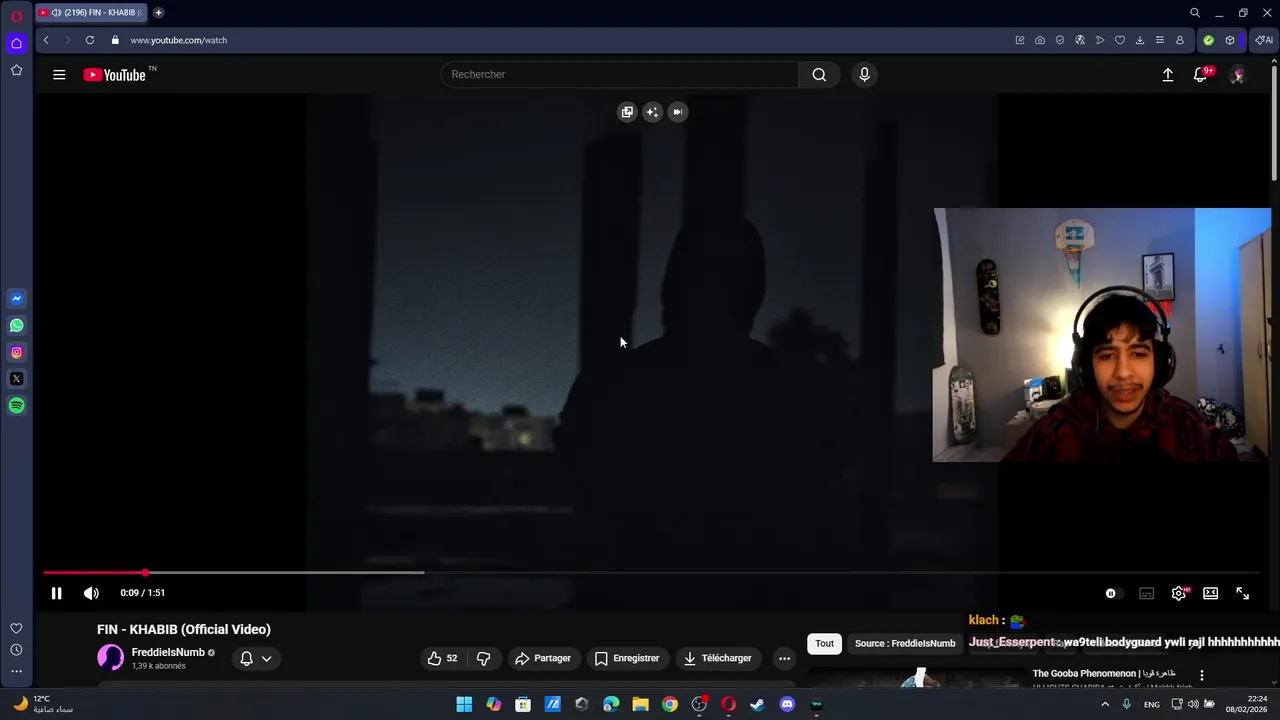Mute the video using the speaker icon

(91, 593)
